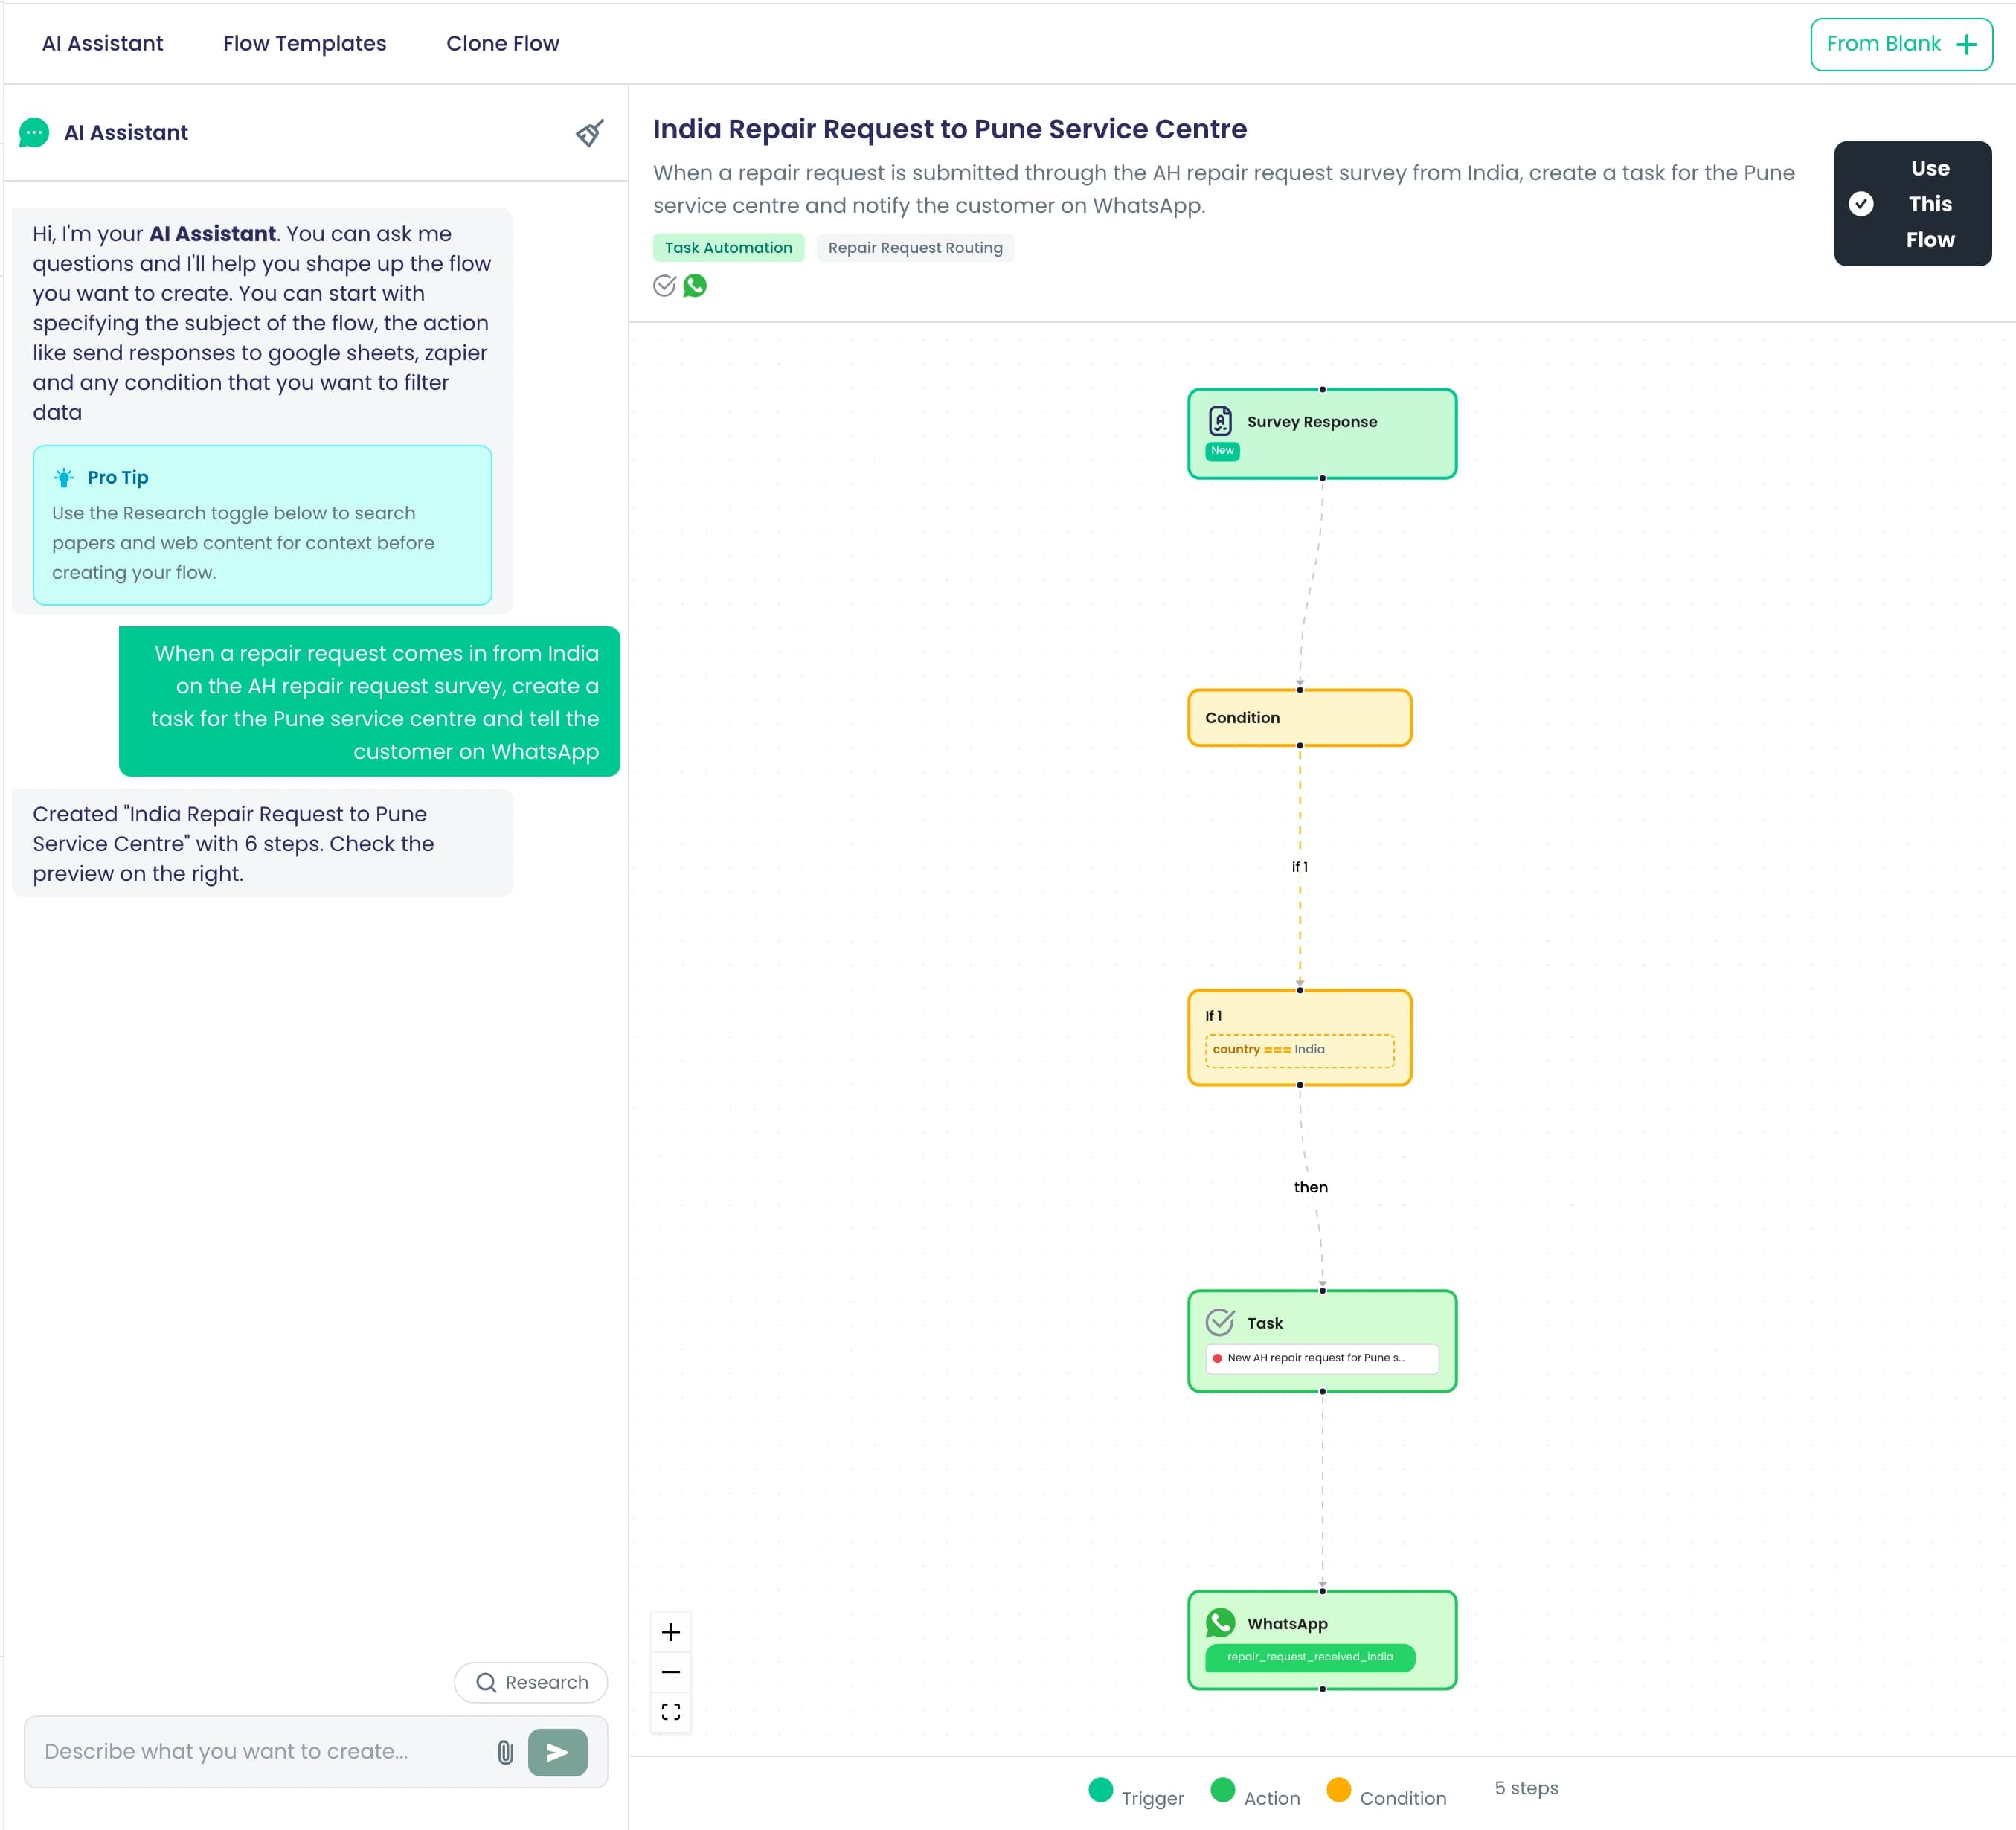Select the WhatsApp action node
2016x1830 pixels.
click(1322, 1640)
